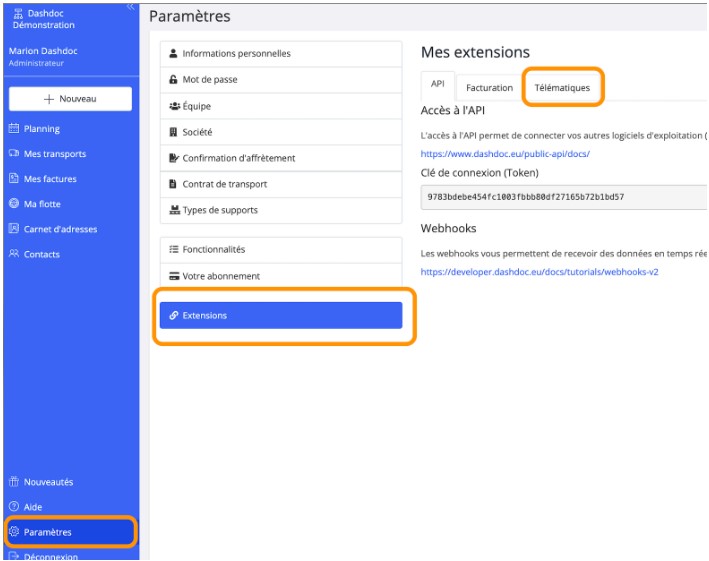Viewport: 709px width, 561px height.
Task: Click the Nouveautés gift icon
Action: coord(14,482)
